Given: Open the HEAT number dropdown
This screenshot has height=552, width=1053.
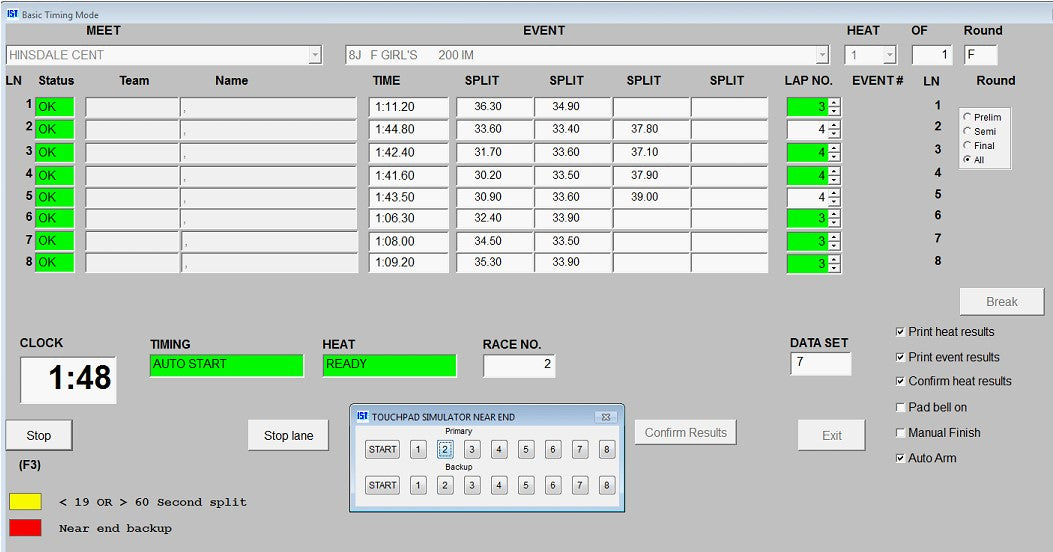Looking at the screenshot, I should pyautogui.click(x=889, y=56).
